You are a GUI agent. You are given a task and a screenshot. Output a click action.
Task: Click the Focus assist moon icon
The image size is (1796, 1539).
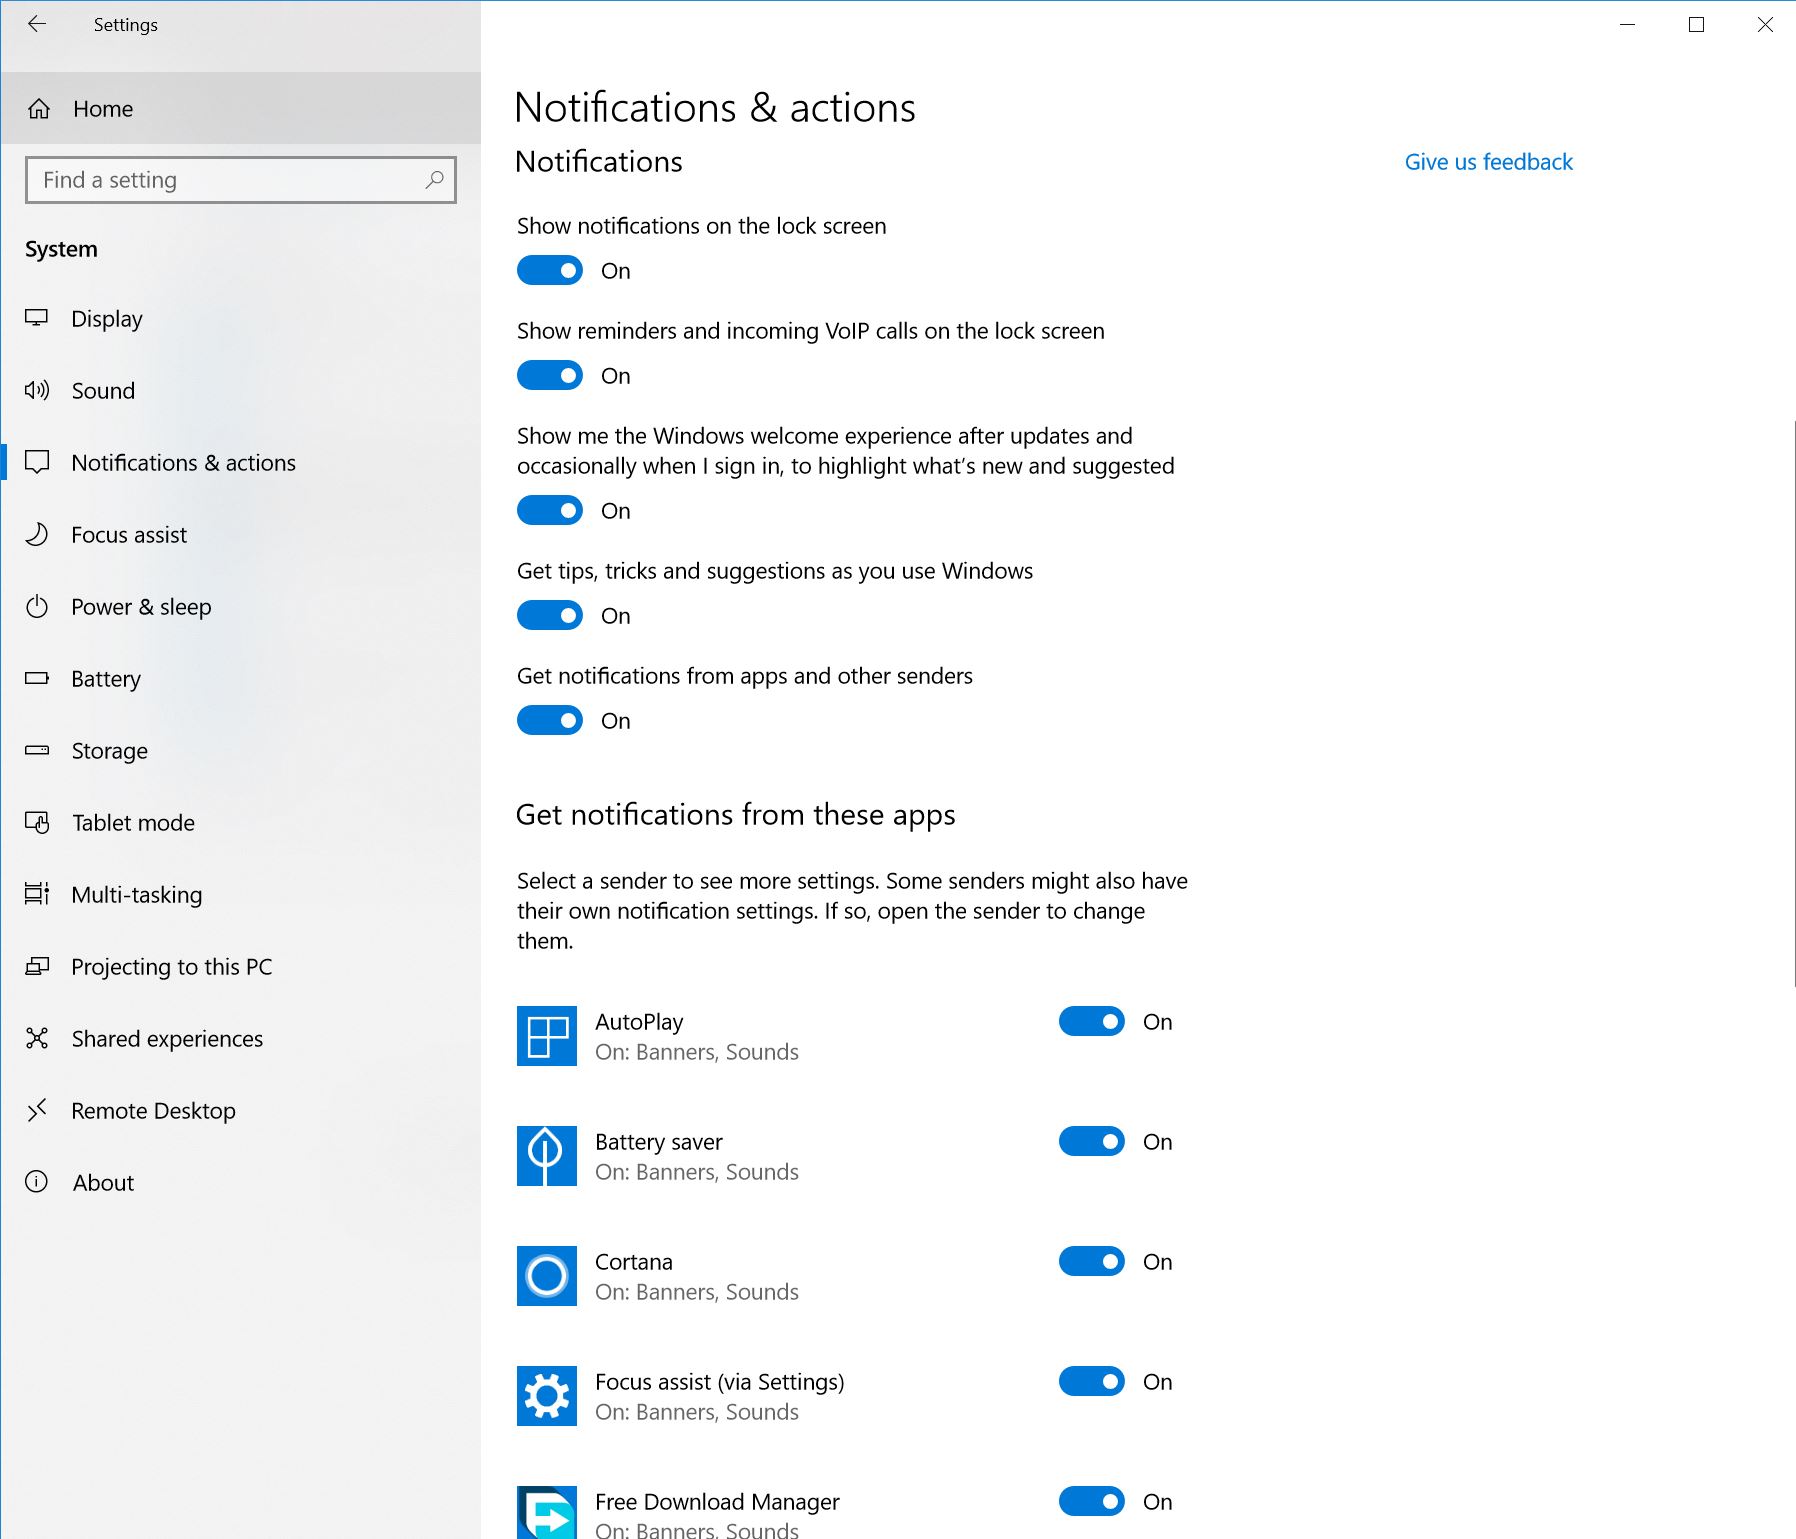point(37,534)
